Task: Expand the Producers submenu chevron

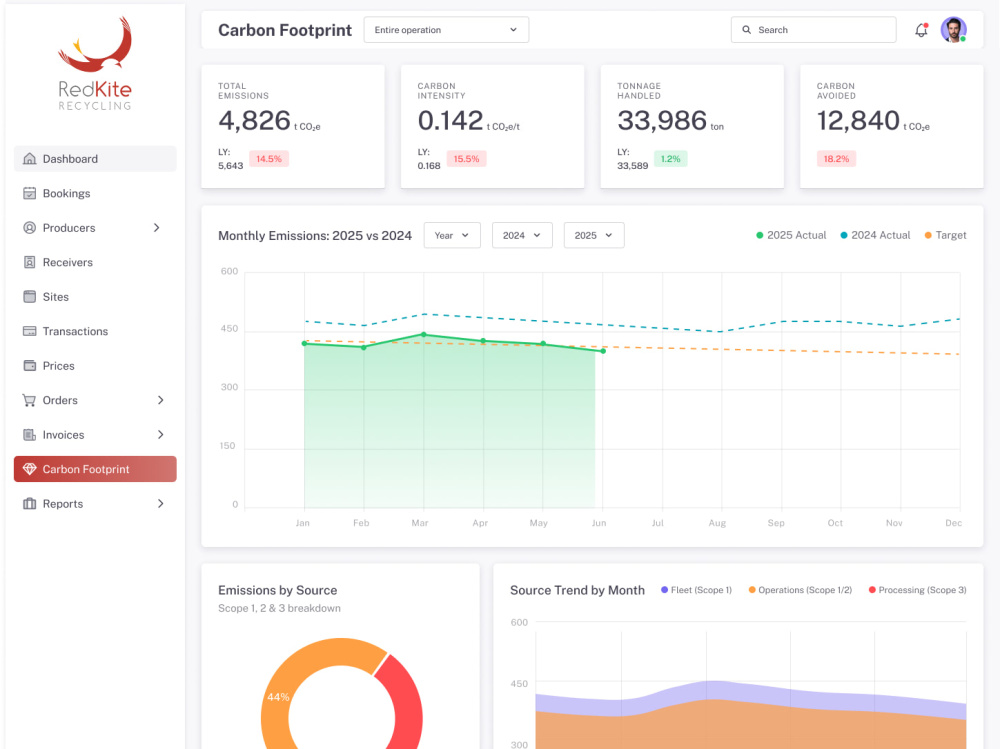Action: coord(156,228)
